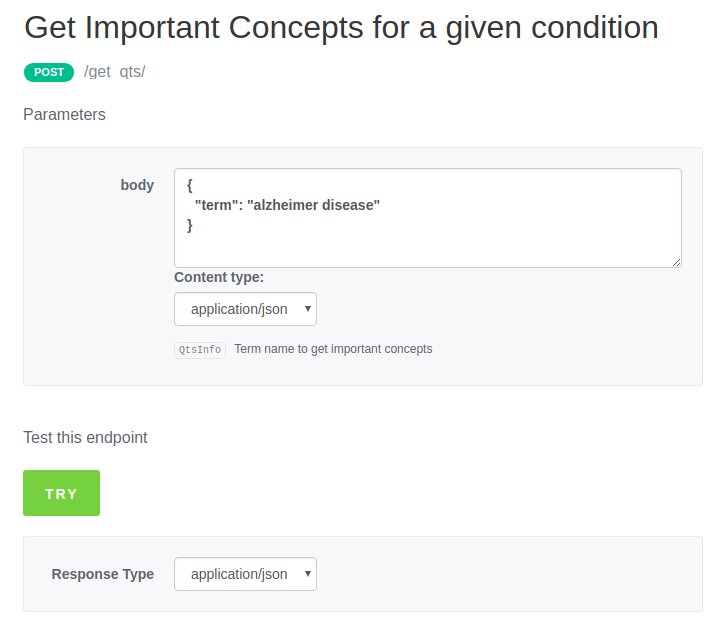Click the 'Test this endpoint' heading

[x=85, y=437]
